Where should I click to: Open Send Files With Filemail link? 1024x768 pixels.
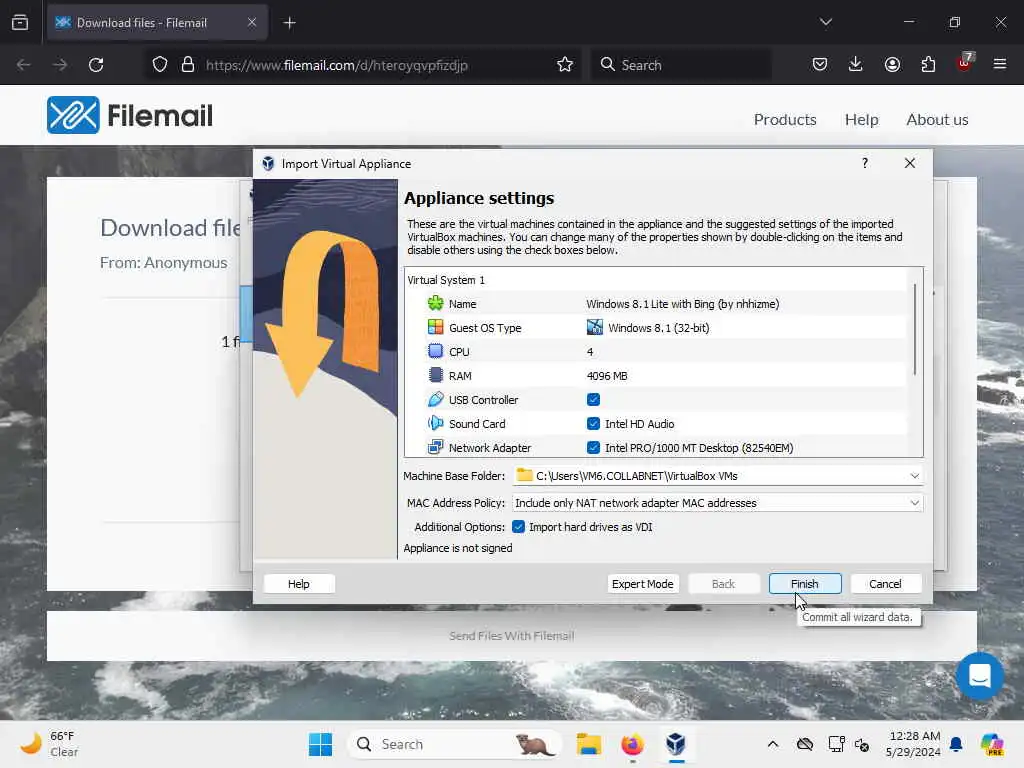tap(511, 635)
